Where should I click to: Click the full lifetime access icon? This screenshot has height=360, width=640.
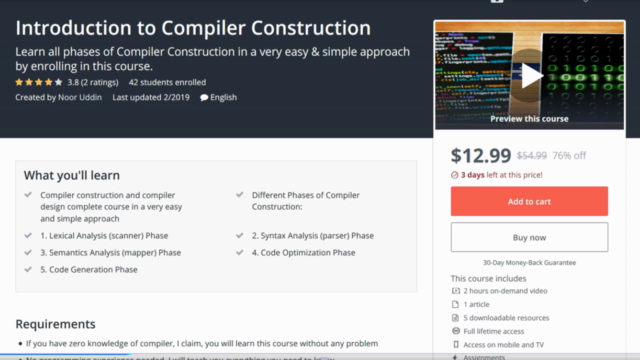(x=456, y=331)
